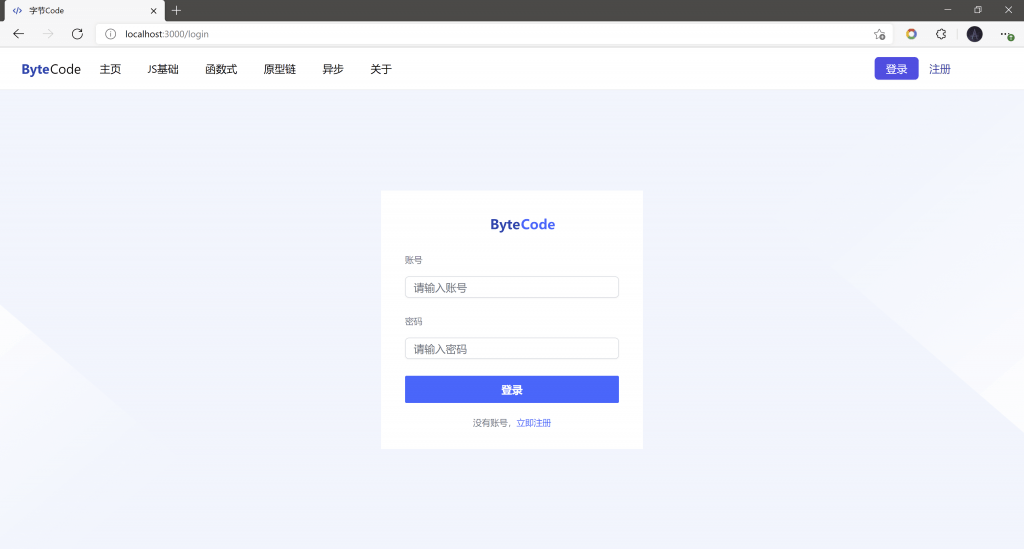This screenshot has width=1024, height=549.
Task: Open the JS基础 nav item
Action: [163, 69]
